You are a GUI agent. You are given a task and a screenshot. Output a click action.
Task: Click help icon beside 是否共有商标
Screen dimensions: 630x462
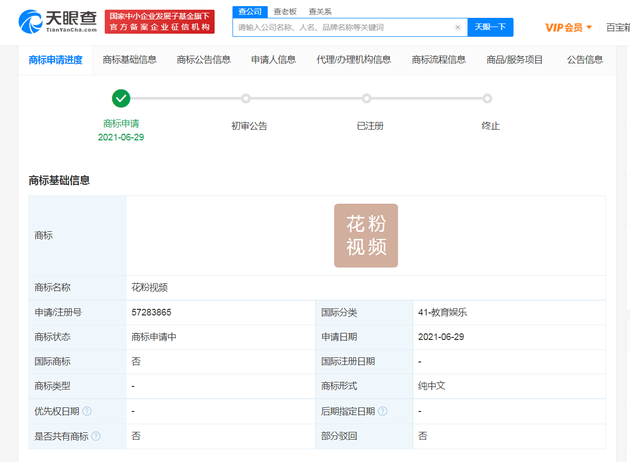97,436
